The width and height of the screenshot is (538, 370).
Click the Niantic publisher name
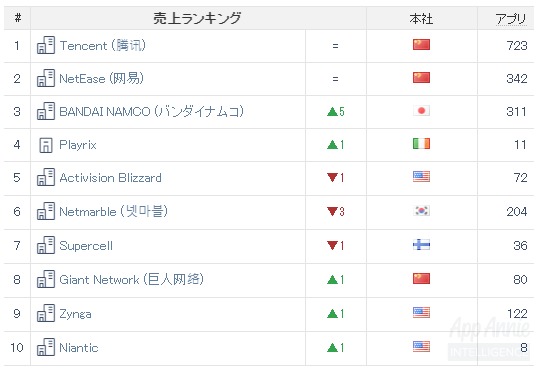[x=79, y=348]
